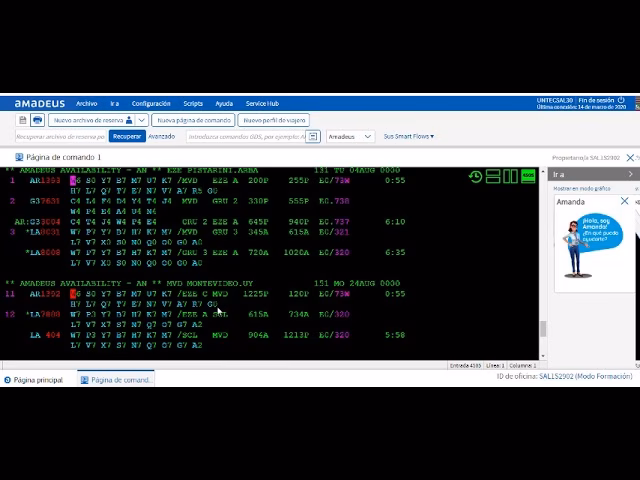Click the terminal scrollbar up arrow

[x=543, y=172]
